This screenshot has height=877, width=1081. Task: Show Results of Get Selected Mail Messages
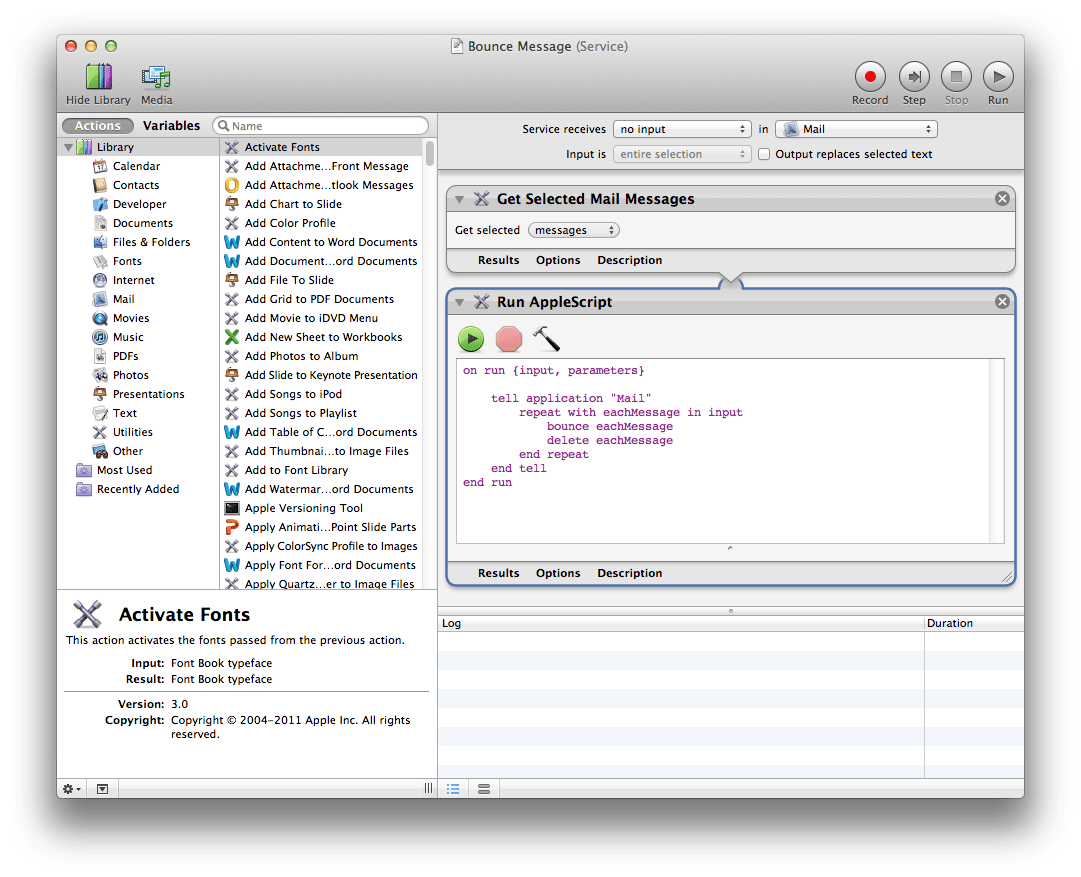498,260
